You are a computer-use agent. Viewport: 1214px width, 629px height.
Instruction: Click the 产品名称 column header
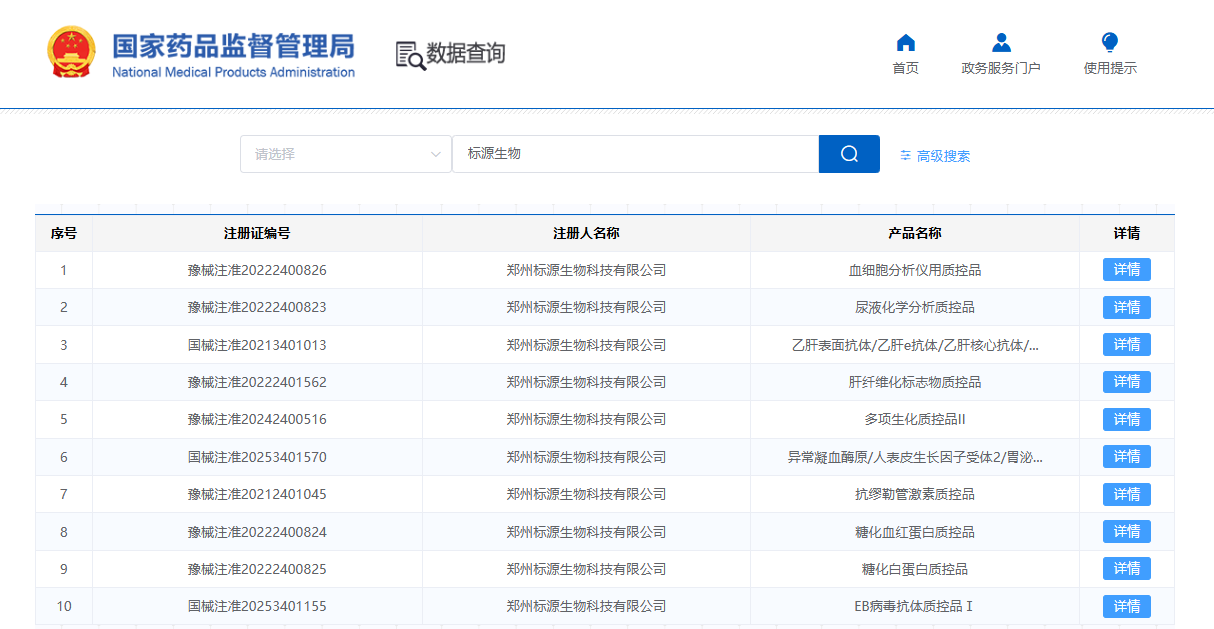click(x=914, y=233)
